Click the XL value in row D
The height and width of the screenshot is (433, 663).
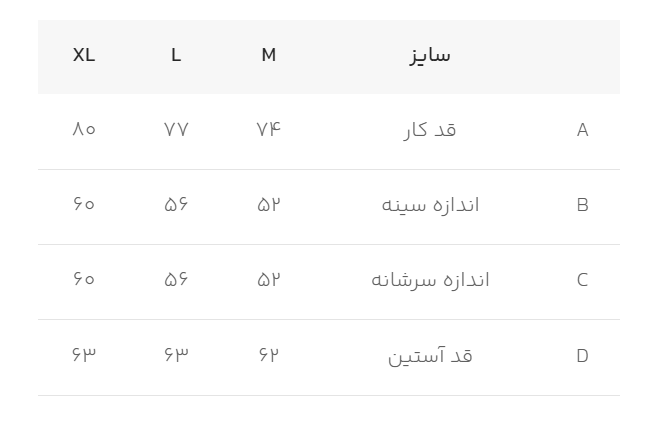pyautogui.click(x=84, y=356)
